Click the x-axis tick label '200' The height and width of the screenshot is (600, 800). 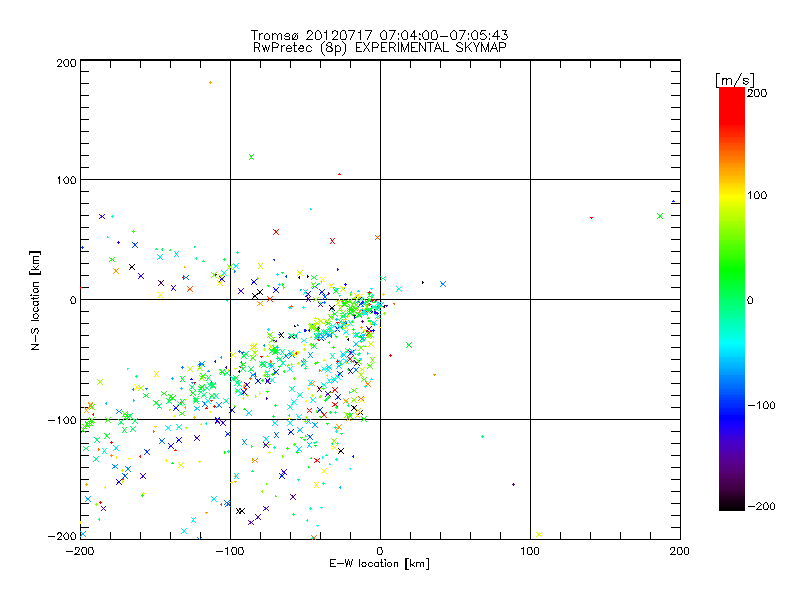coord(680,551)
